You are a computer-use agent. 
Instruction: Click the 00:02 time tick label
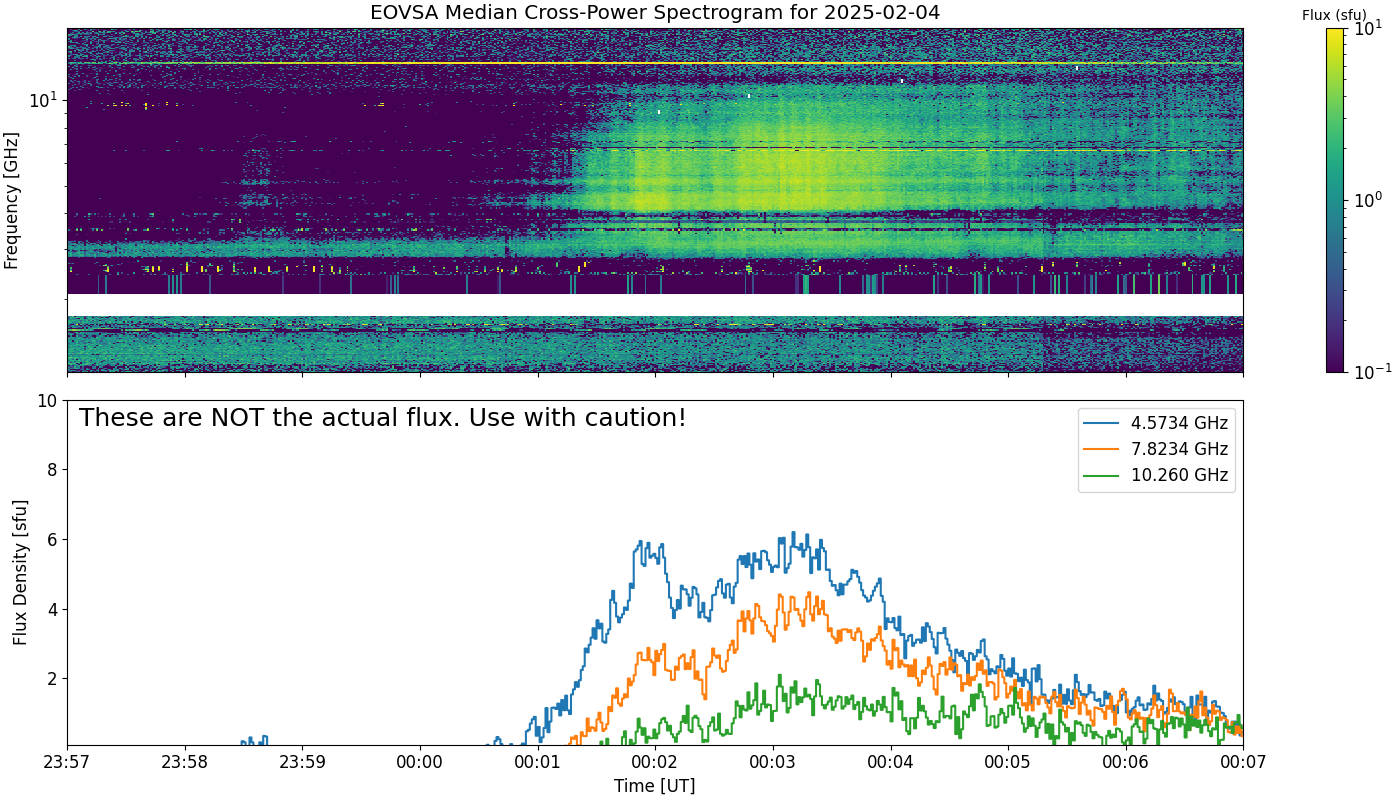655,764
